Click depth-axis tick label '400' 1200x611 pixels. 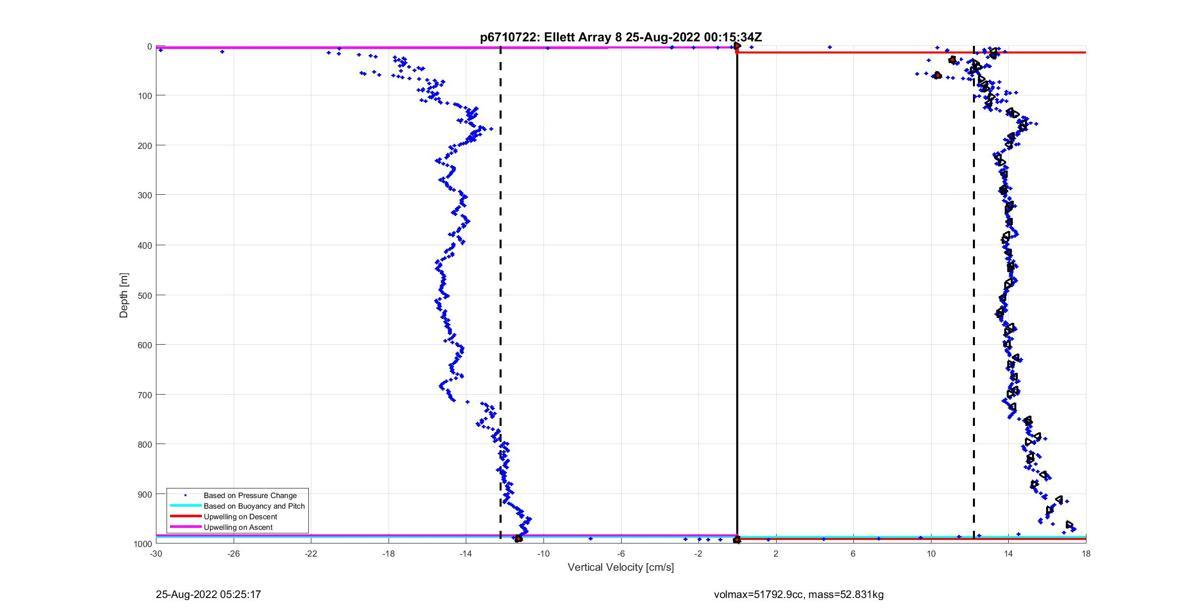145,245
